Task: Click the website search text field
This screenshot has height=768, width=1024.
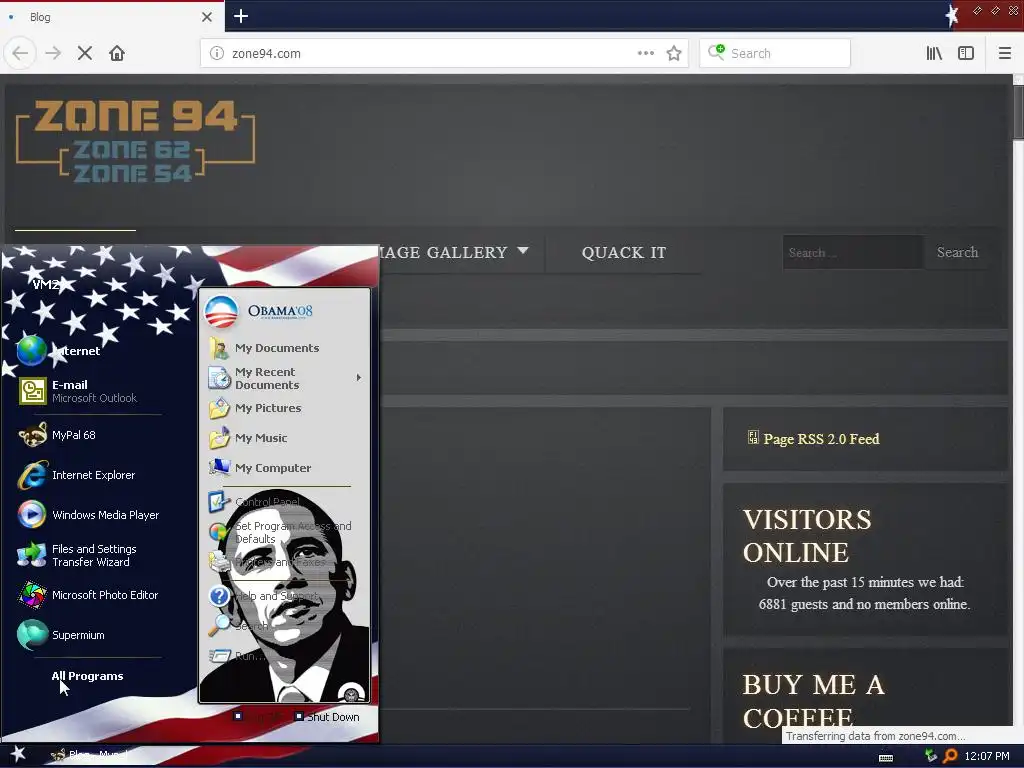Action: [x=853, y=252]
